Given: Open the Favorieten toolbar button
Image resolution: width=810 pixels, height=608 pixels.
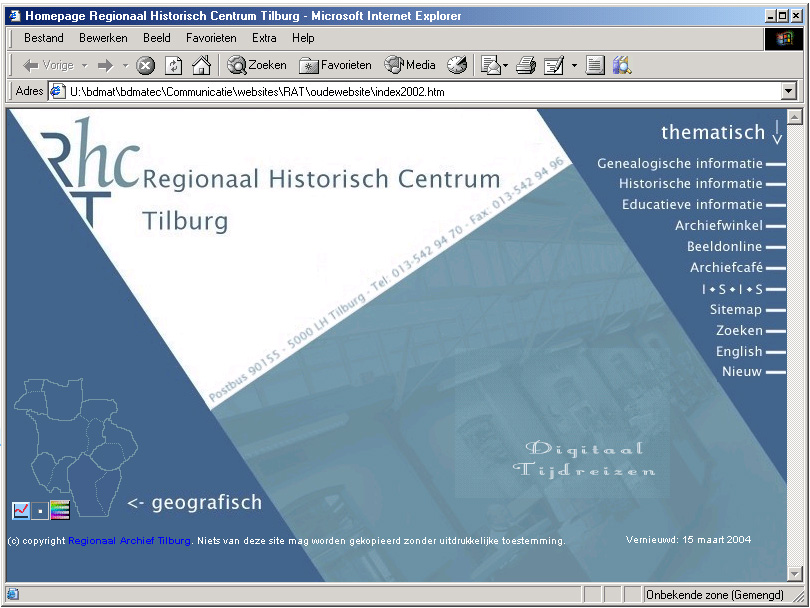Looking at the screenshot, I should (335, 66).
